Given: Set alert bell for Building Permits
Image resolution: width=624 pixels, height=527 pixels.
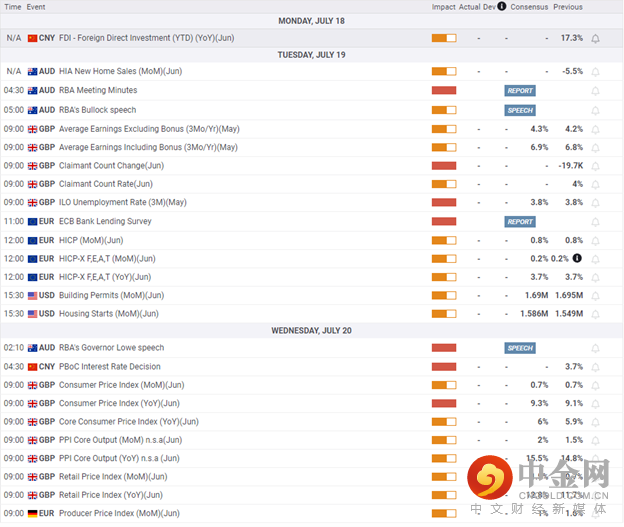Looking at the screenshot, I should click(595, 296).
